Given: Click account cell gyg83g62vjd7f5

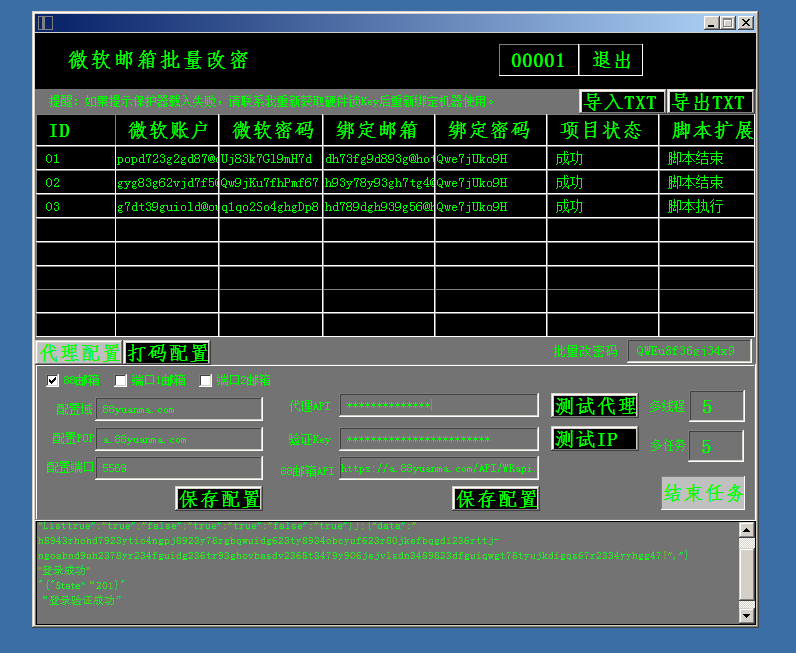Looking at the screenshot, I should (168, 183).
